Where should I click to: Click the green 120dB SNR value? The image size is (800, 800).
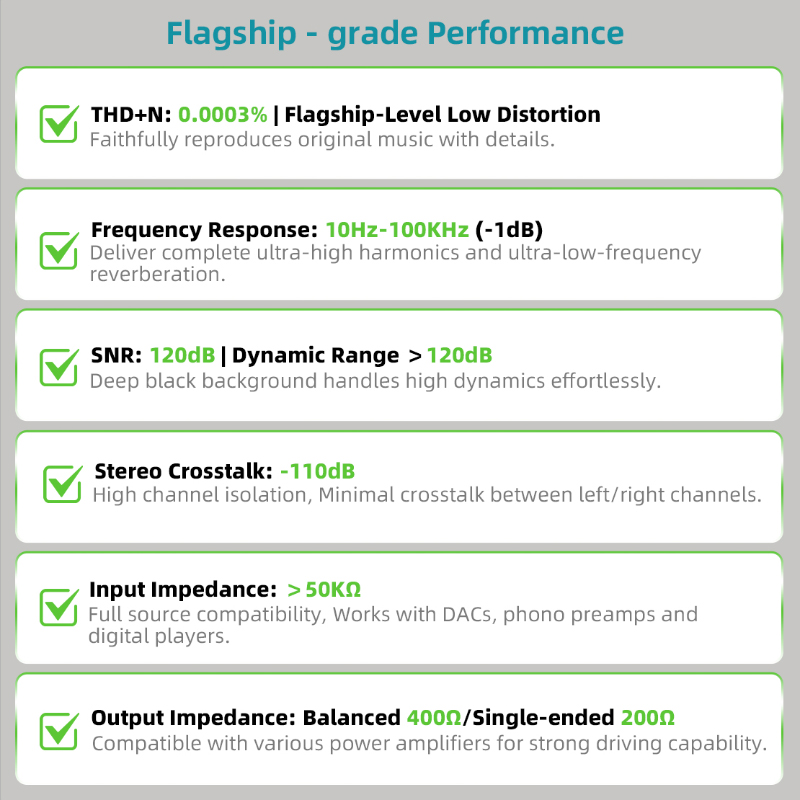[x=182, y=356]
